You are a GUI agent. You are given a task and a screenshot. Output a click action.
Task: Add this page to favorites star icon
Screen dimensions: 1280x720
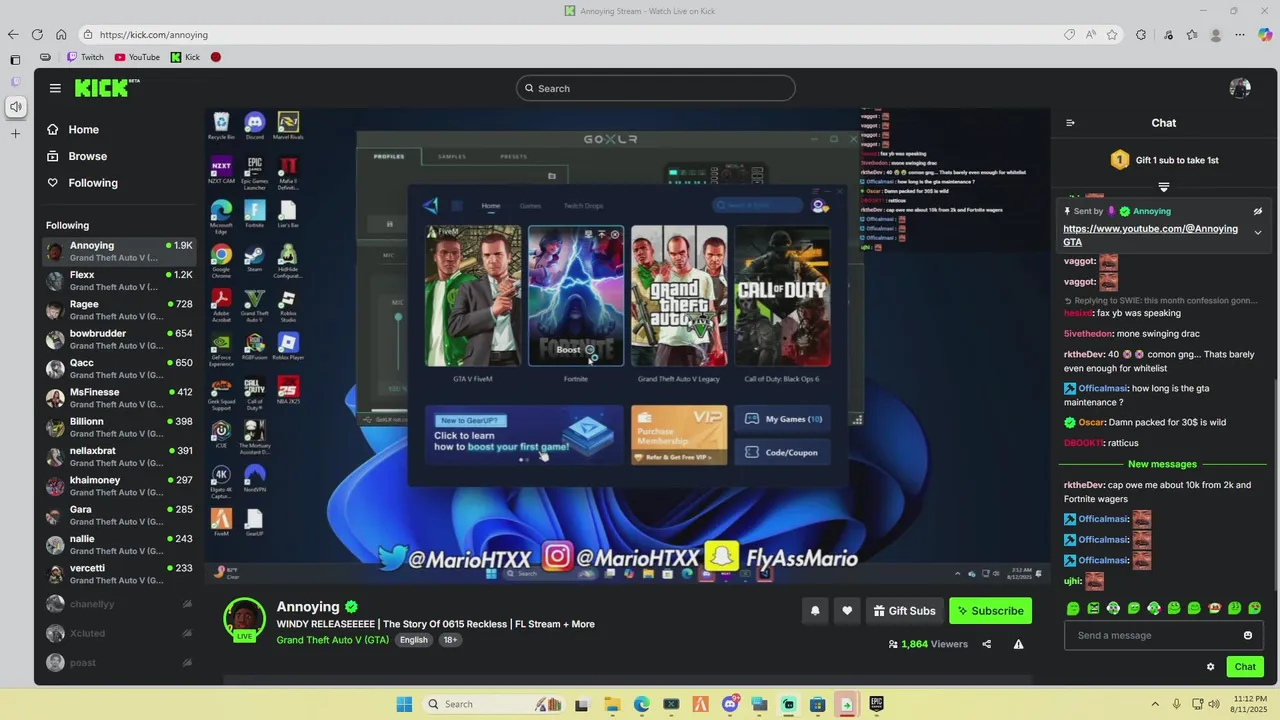(1112, 35)
